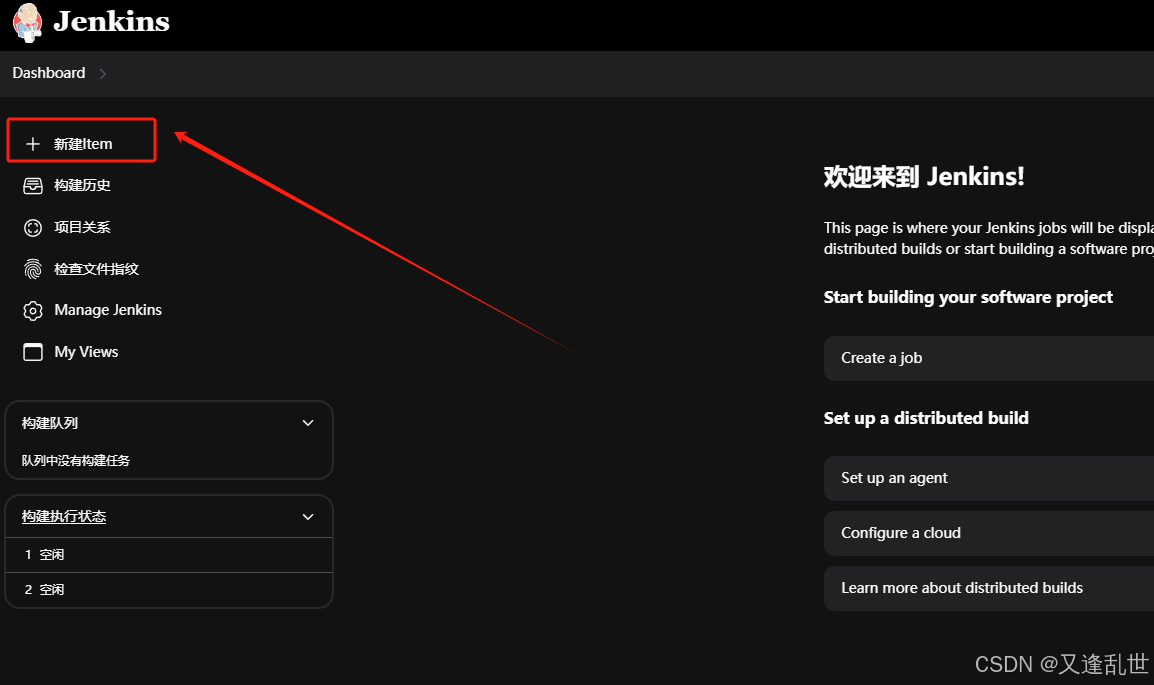The image size is (1154, 685).
Task: Select executor row 2 空闲
Action: click(169, 590)
